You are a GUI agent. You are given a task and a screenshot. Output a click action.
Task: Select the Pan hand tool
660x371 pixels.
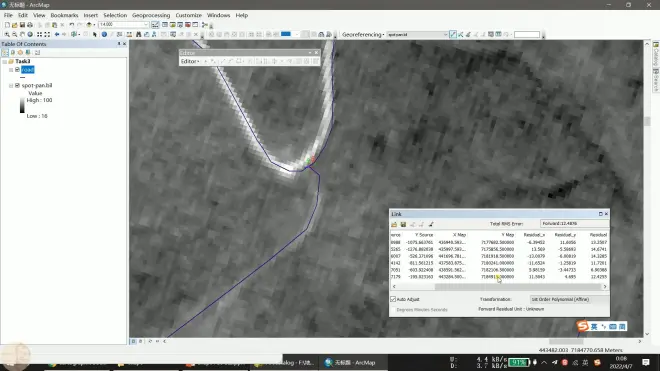[x=22, y=35]
